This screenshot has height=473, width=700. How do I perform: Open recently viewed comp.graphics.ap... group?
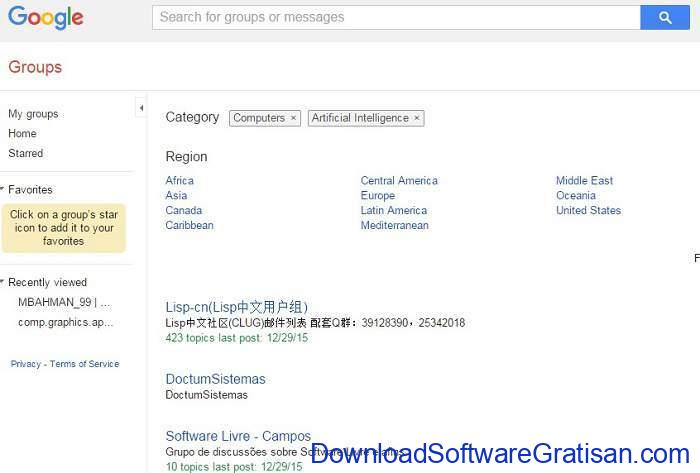(x=66, y=322)
